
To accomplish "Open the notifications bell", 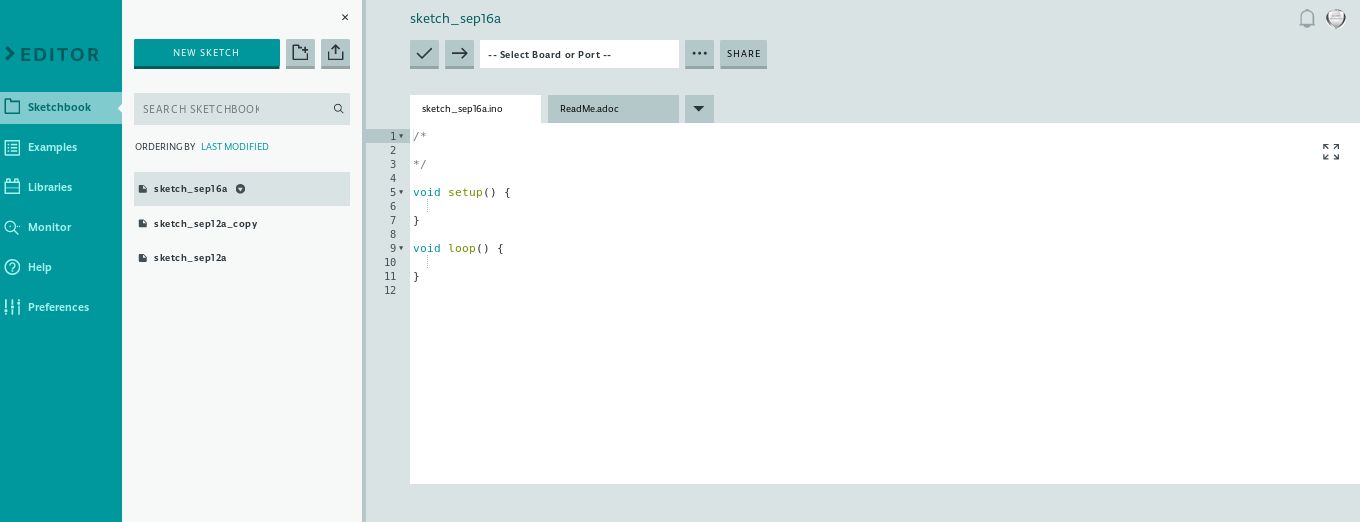I will pyautogui.click(x=1306, y=19).
